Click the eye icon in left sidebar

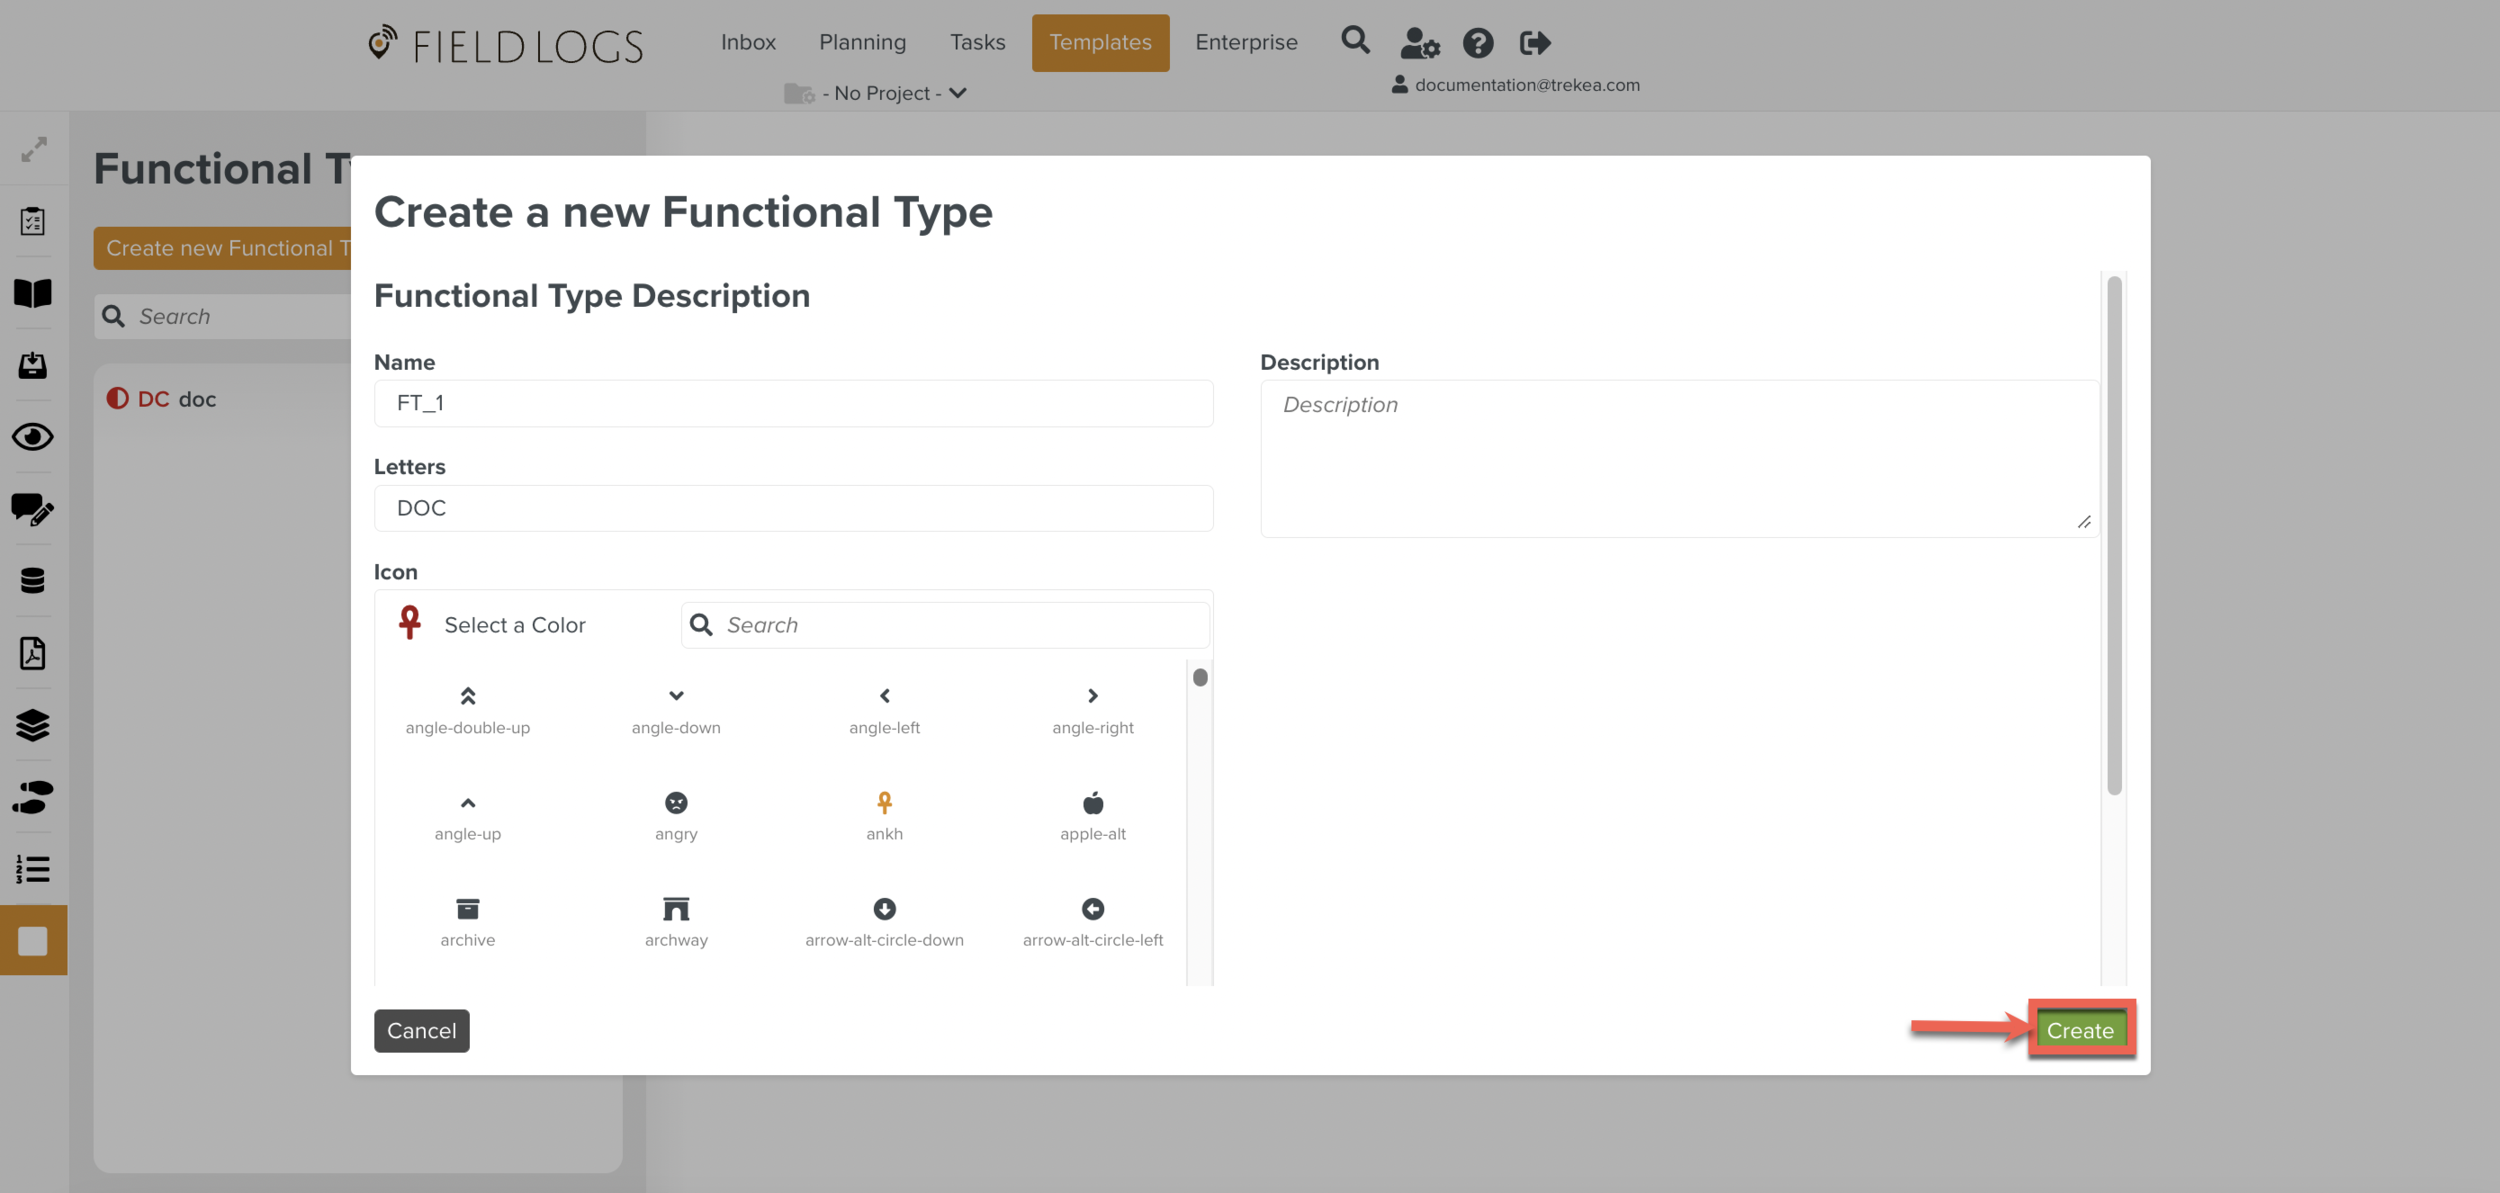click(33, 437)
